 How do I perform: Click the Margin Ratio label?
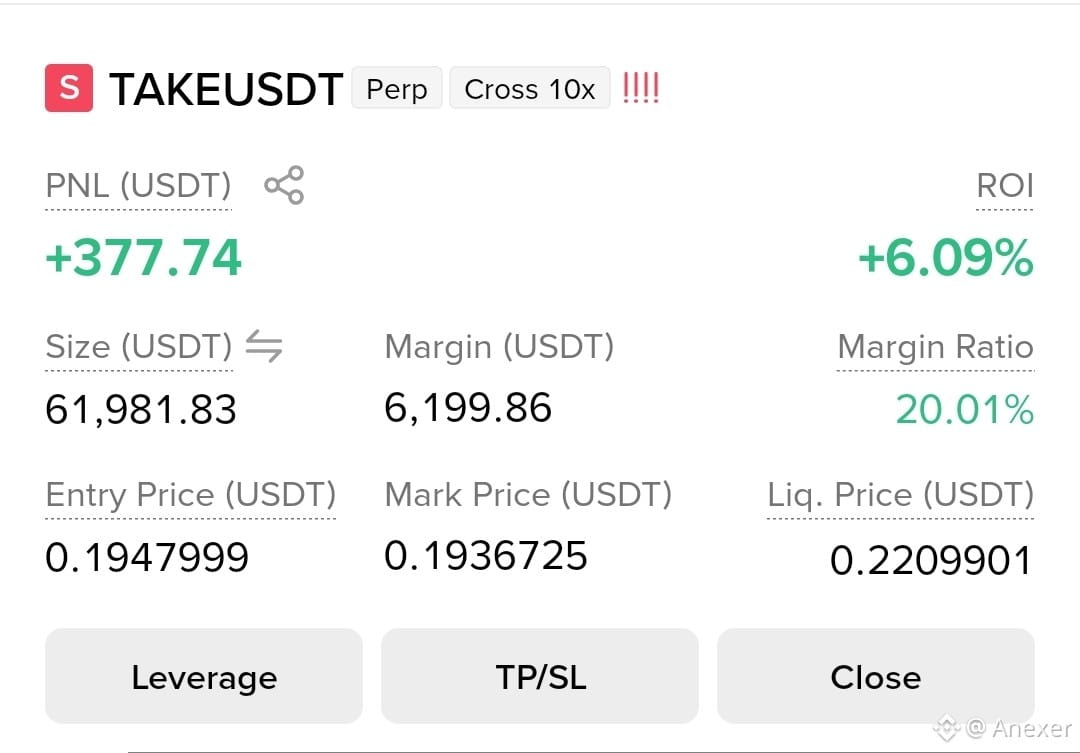(x=935, y=347)
